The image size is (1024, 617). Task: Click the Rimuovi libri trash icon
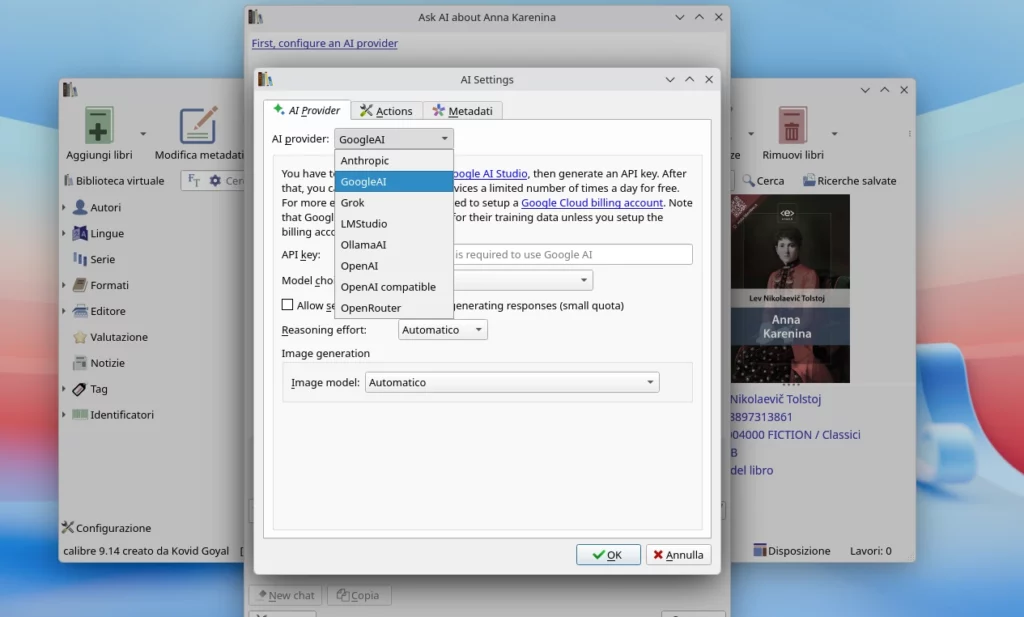[792, 125]
